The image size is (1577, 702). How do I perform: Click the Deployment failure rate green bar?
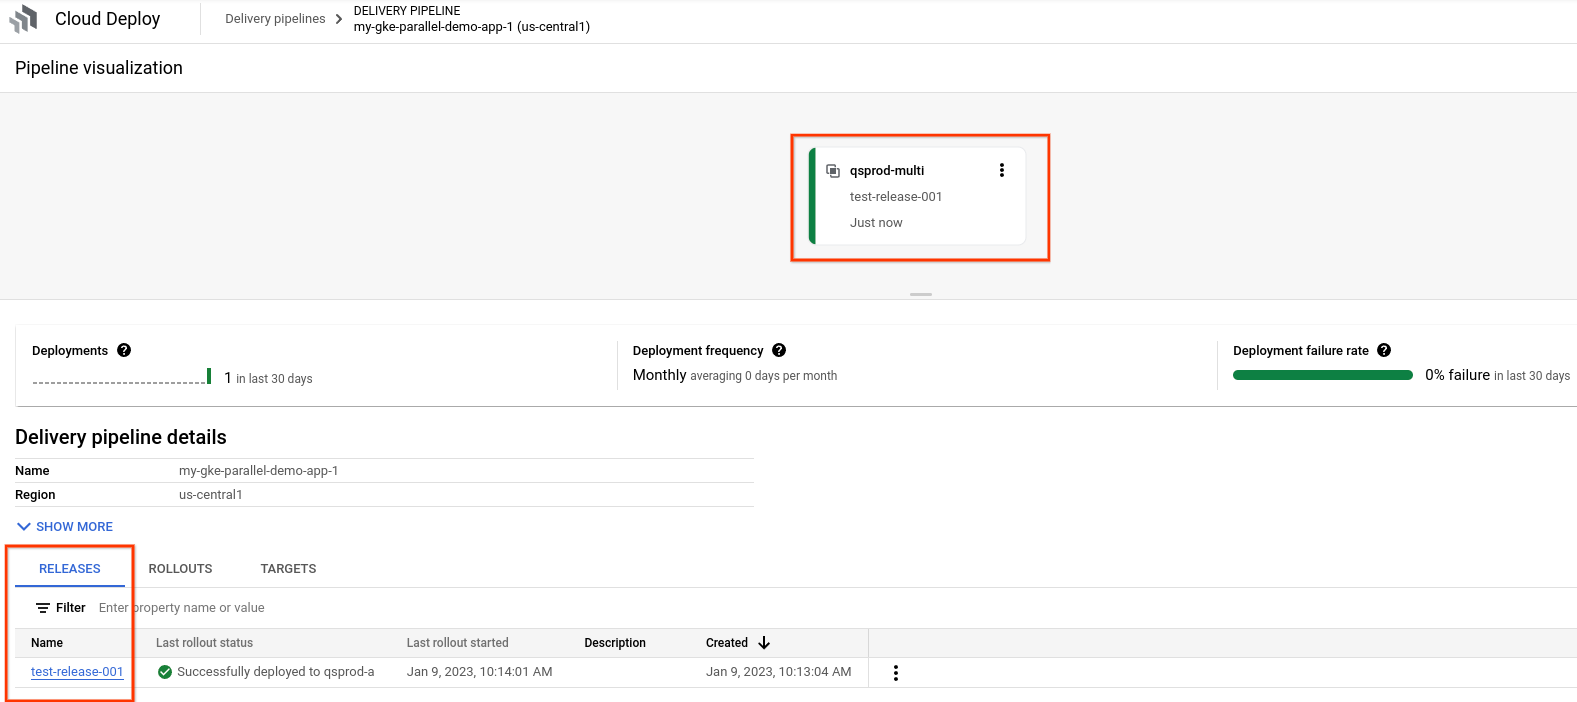click(x=1322, y=375)
